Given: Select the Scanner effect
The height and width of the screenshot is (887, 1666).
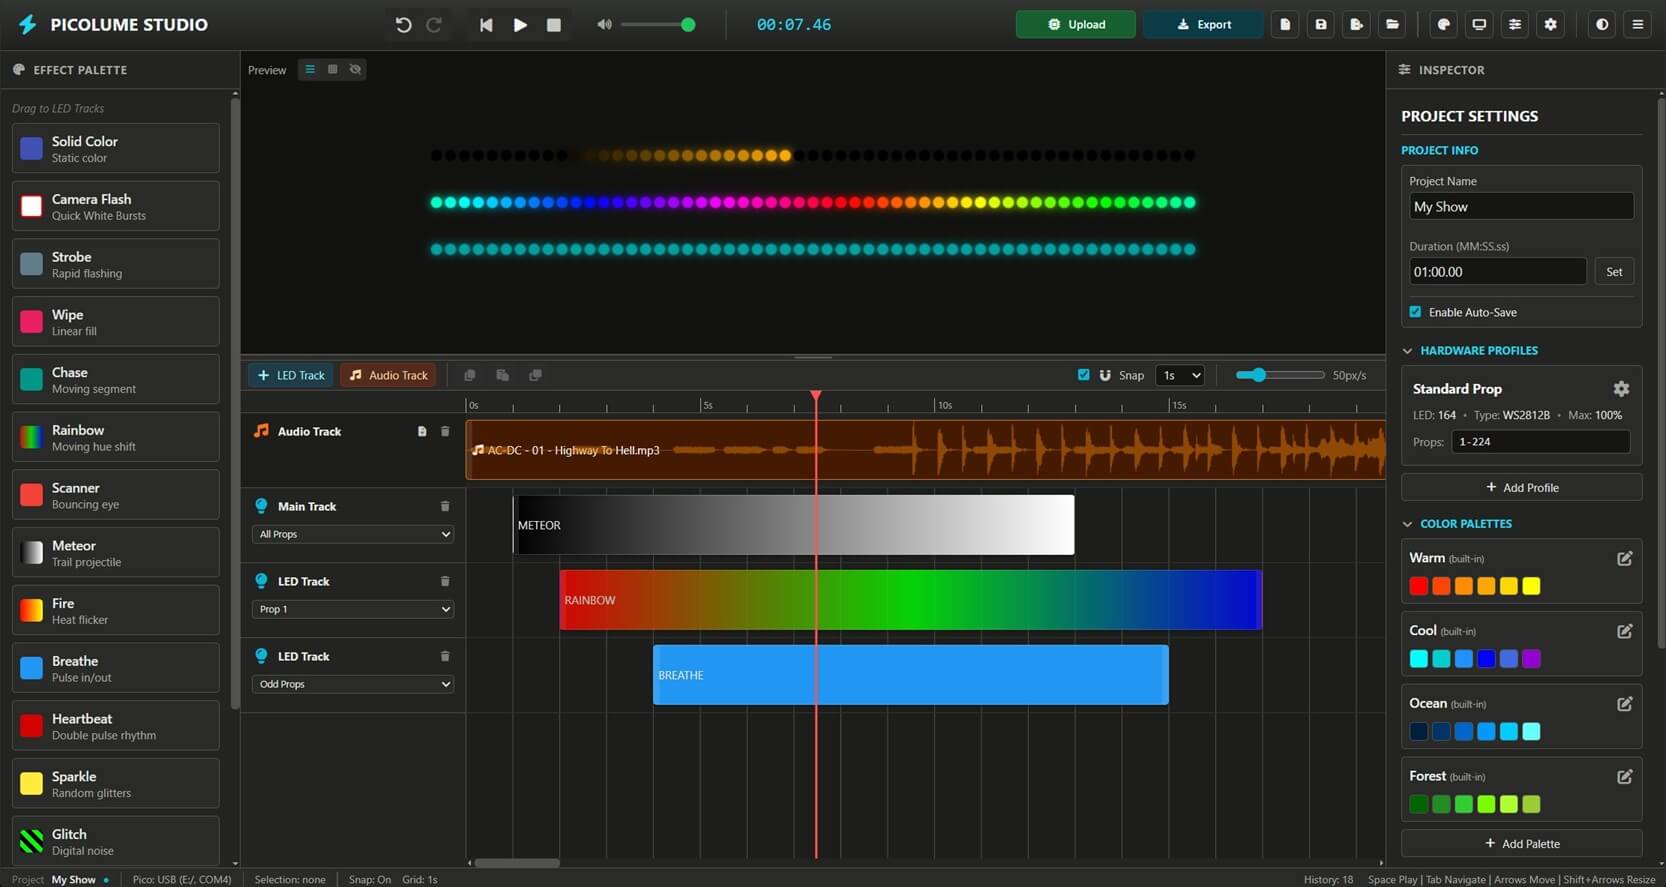Looking at the screenshot, I should tap(116, 495).
